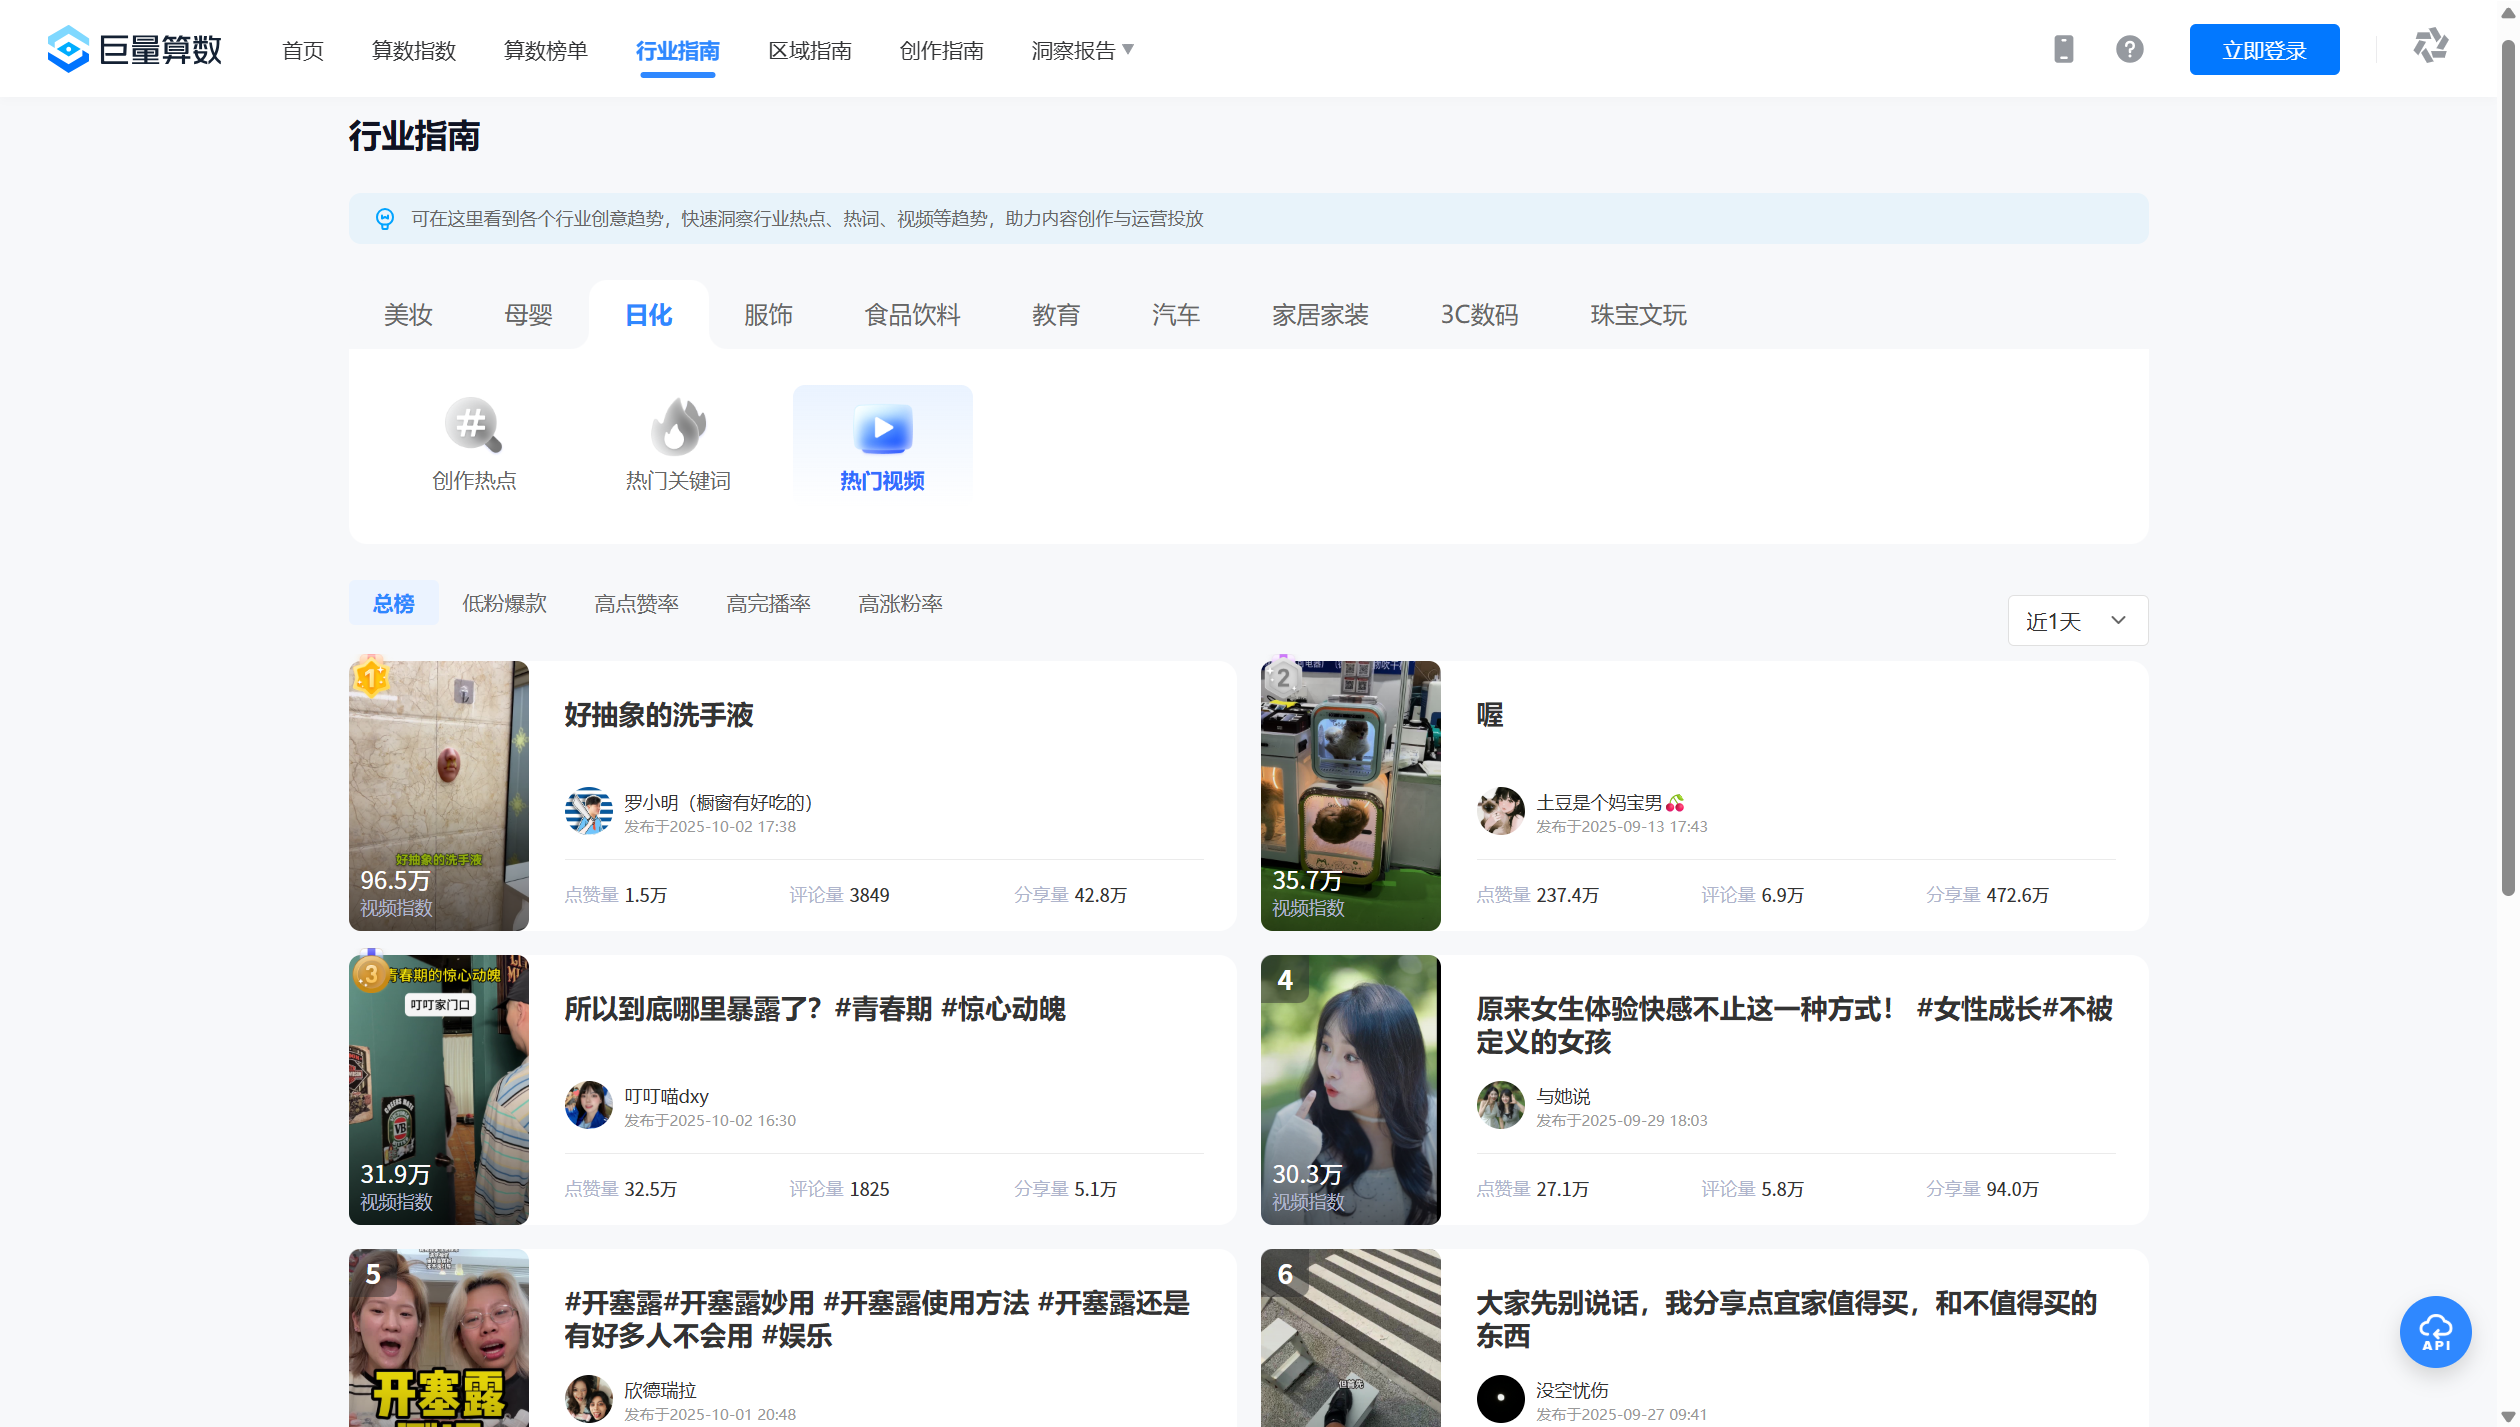Switch ranking filter to 高涨粉率
Image resolution: width=2520 pixels, height=1427 pixels.
click(900, 603)
